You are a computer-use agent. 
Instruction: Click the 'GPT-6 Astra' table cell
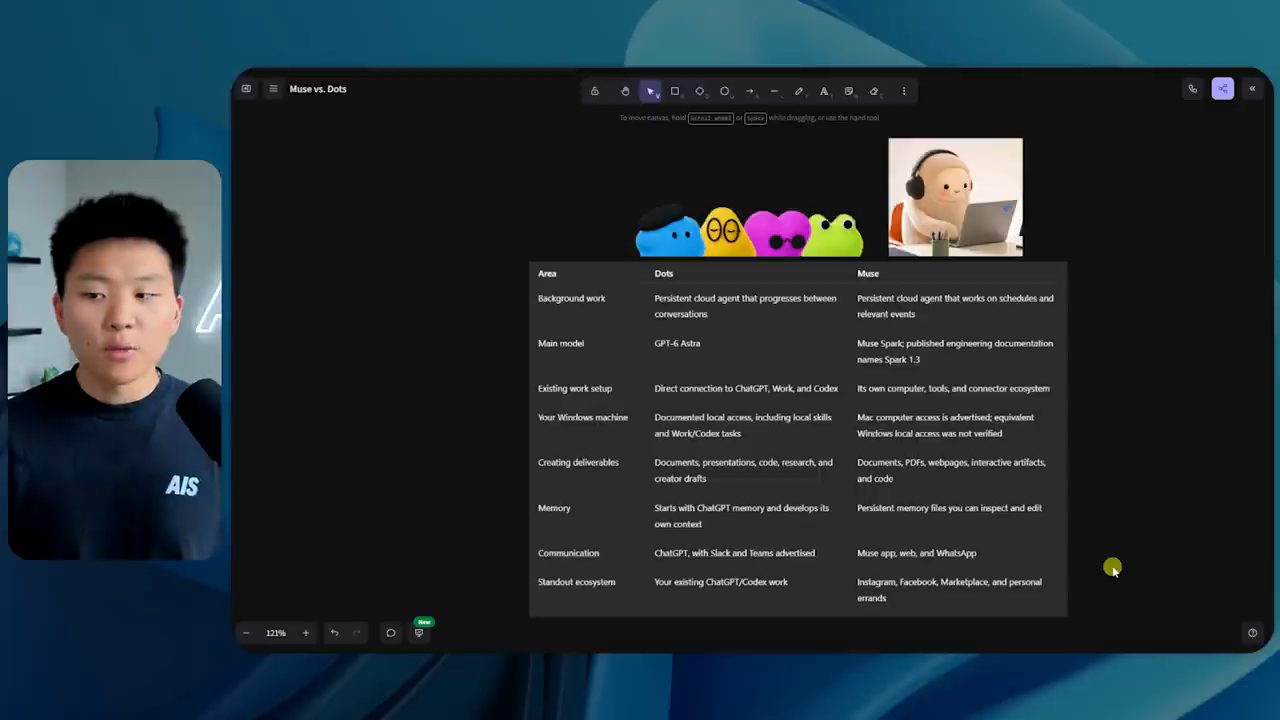(x=677, y=344)
